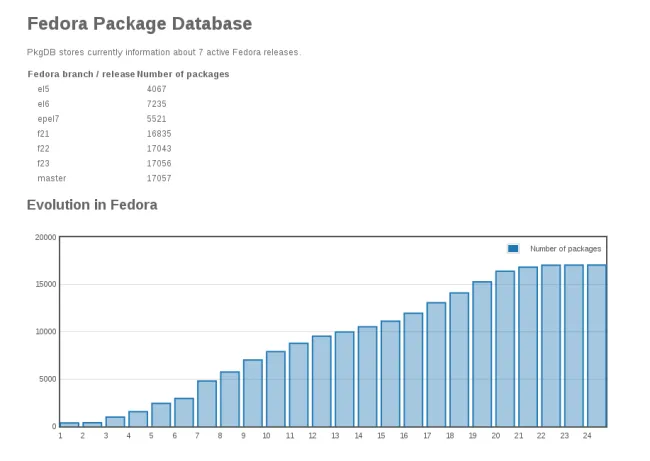This screenshot has height=461, width=650.
Task: Click the blue legend swatch in the chart
Action: click(513, 248)
